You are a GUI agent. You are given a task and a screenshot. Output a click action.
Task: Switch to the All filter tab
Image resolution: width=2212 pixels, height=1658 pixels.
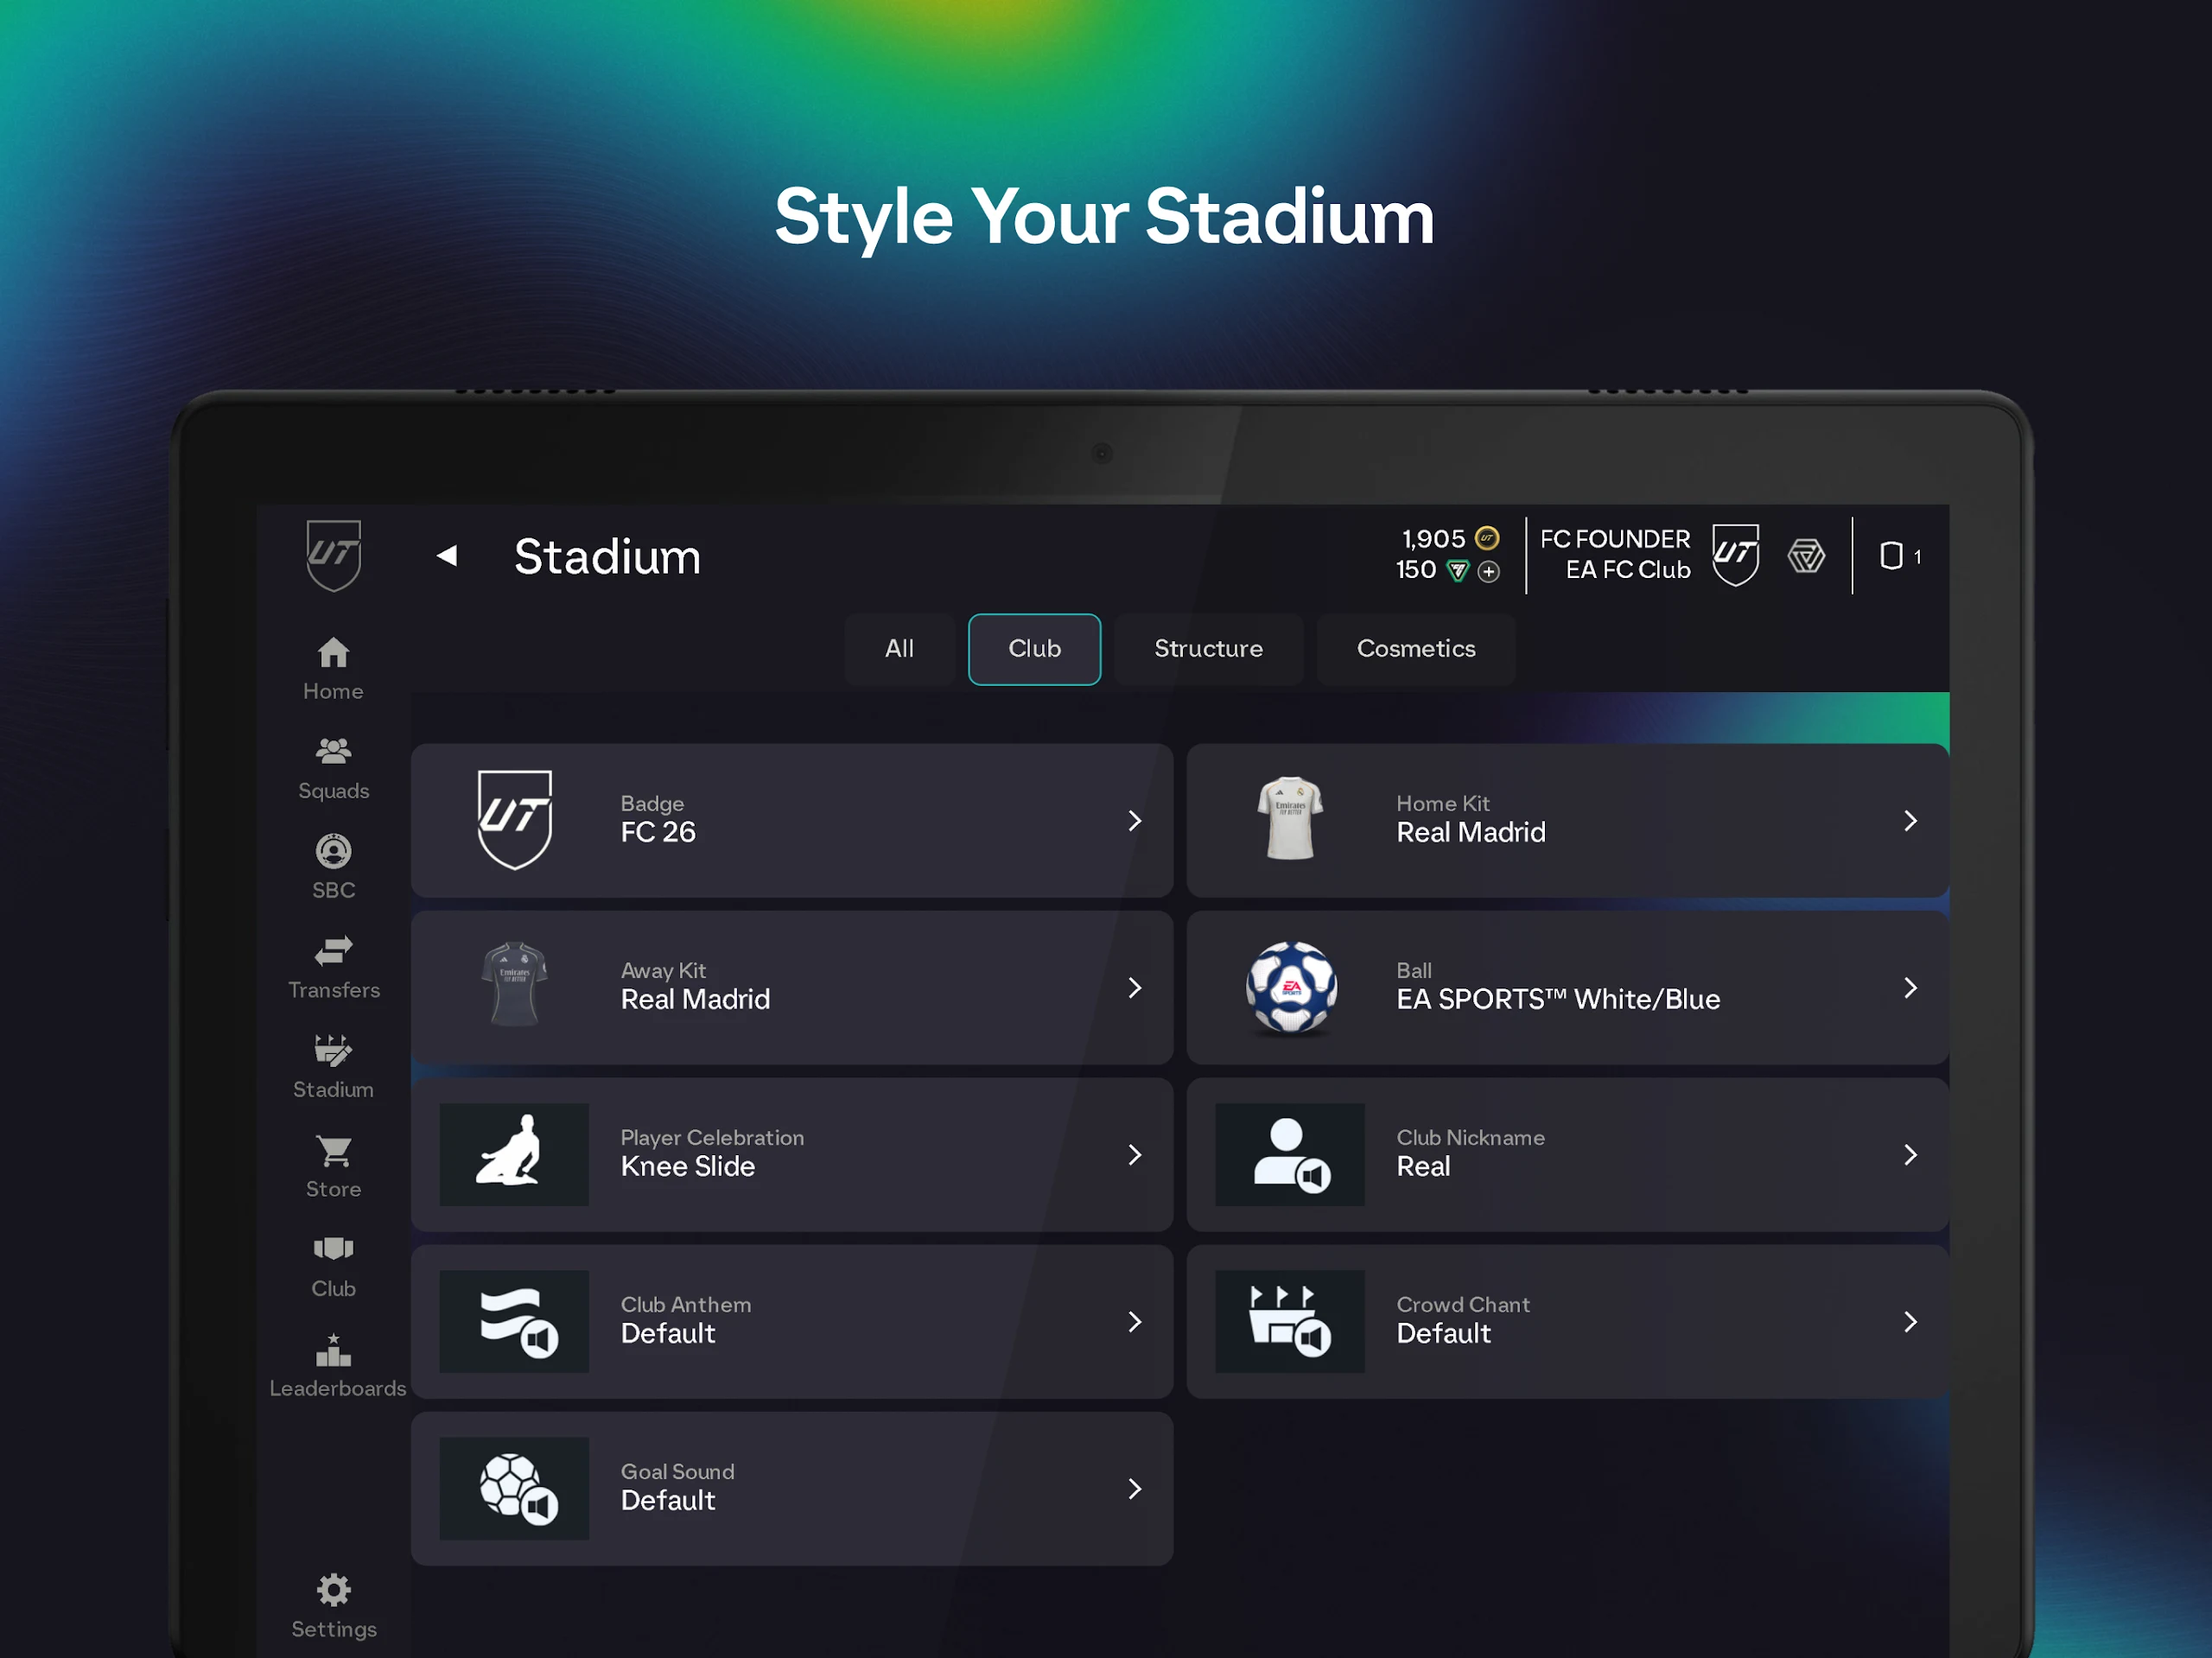pos(898,648)
